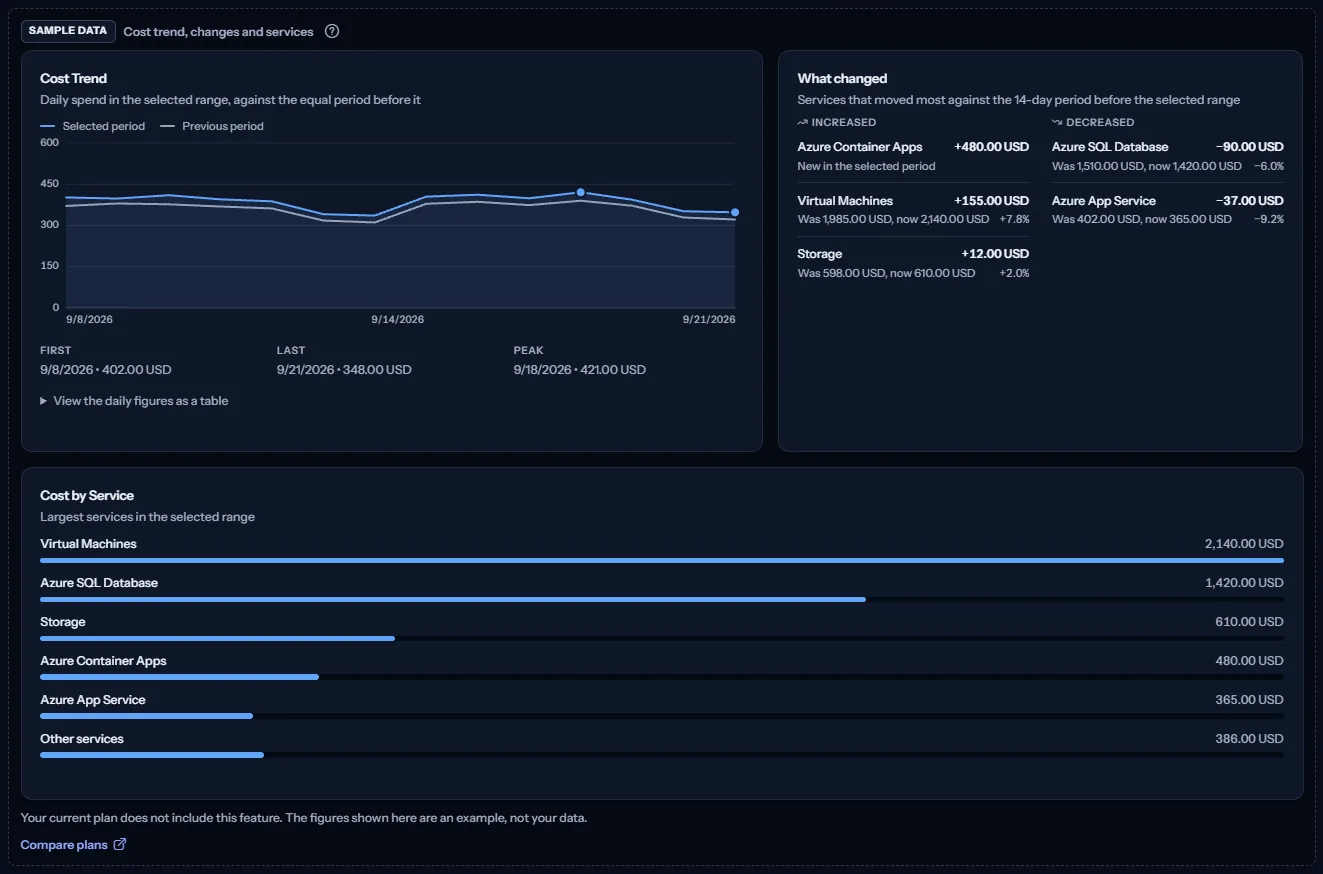Screen dimensions: 1323x874
Task: Click the What changed heading
Action: pyautogui.click(x=842, y=78)
